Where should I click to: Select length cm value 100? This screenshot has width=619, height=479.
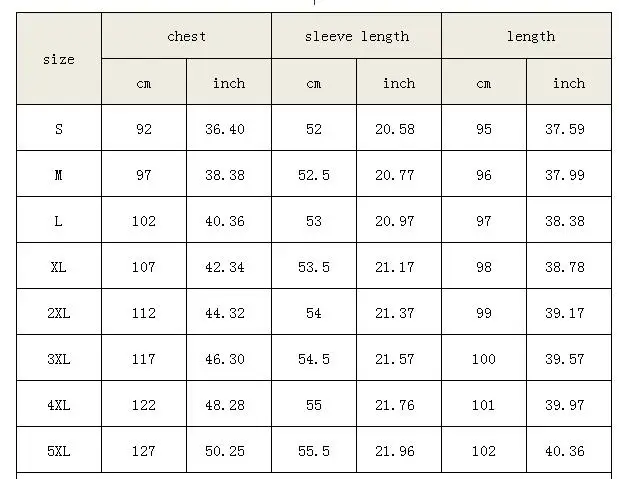pos(484,358)
